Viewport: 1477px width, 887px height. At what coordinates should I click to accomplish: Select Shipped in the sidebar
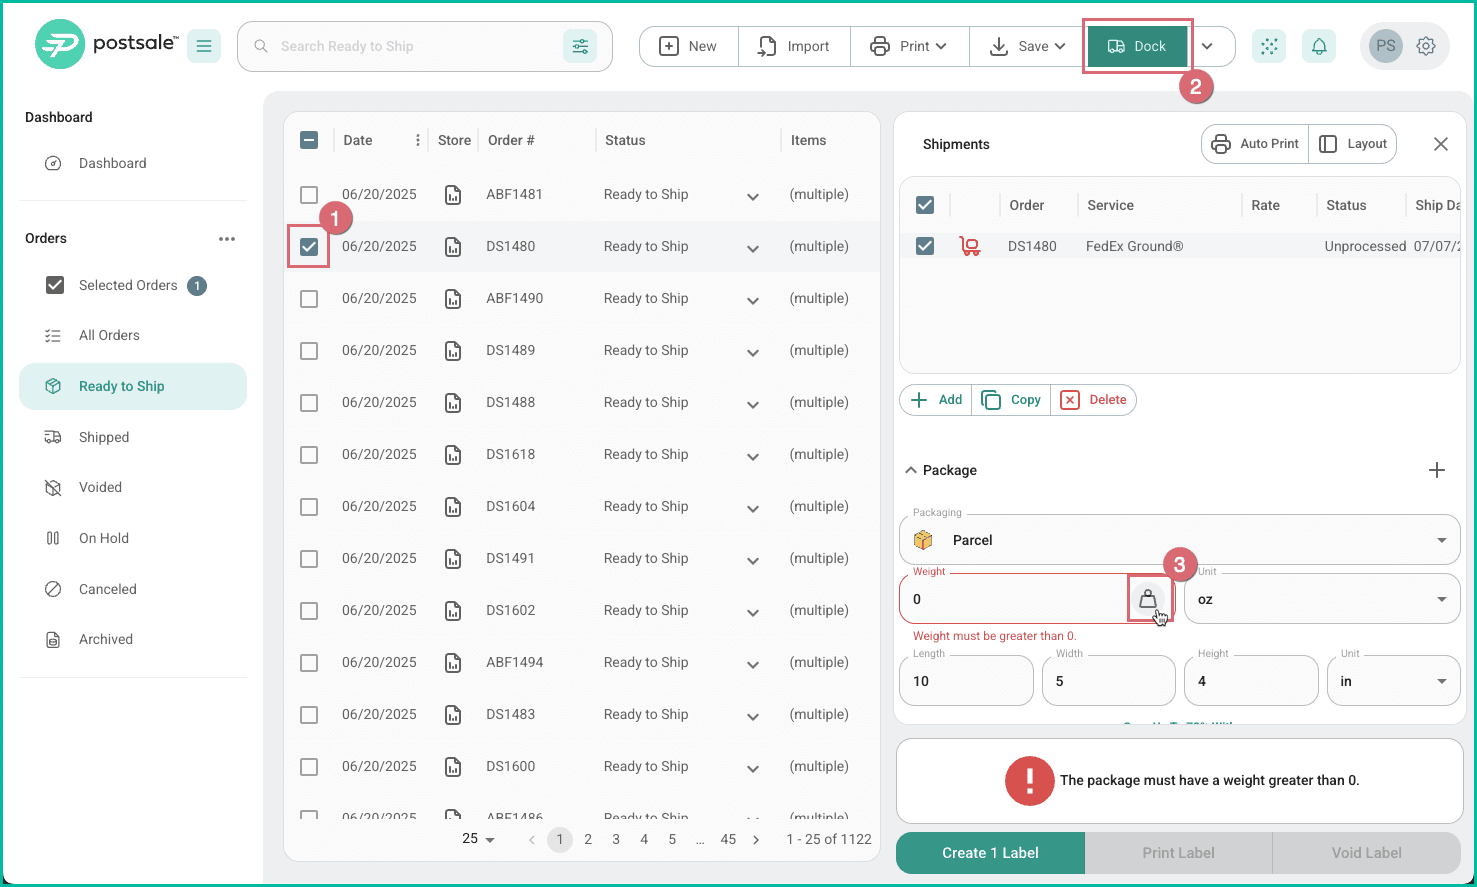click(104, 437)
